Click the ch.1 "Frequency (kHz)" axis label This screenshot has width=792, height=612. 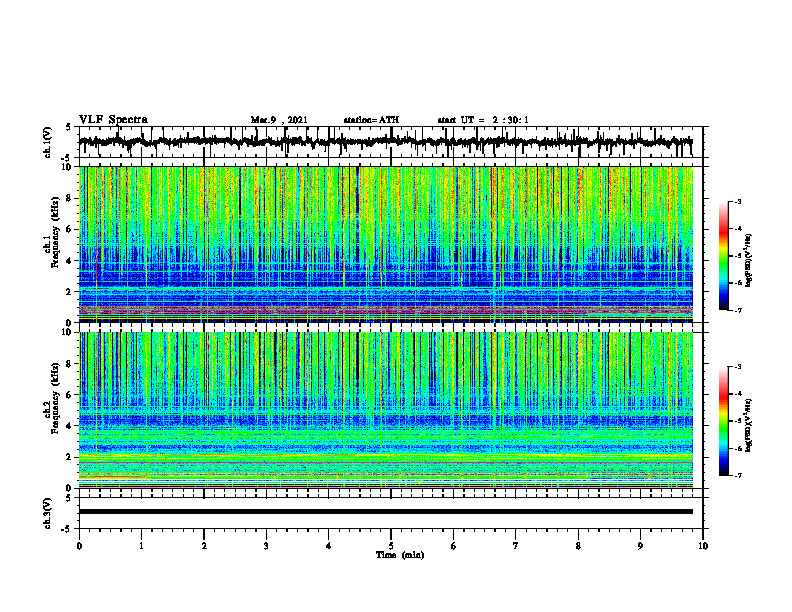point(55,232)
